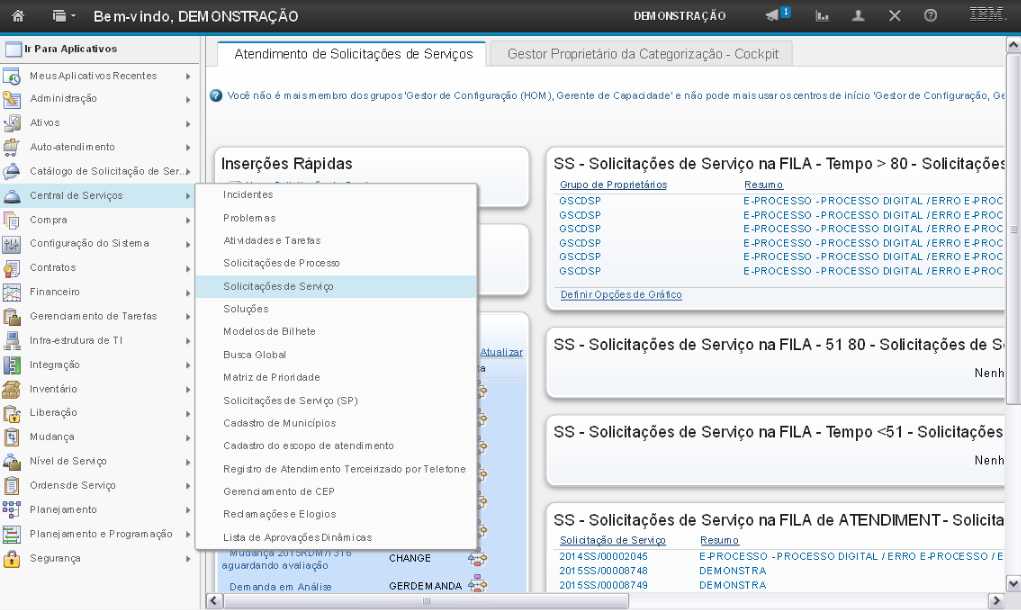This screenshot has height=610, width=1021.
Task: Expand the Mudança submenu arrow
Action: pyautogui.click(x=187, y=437)
